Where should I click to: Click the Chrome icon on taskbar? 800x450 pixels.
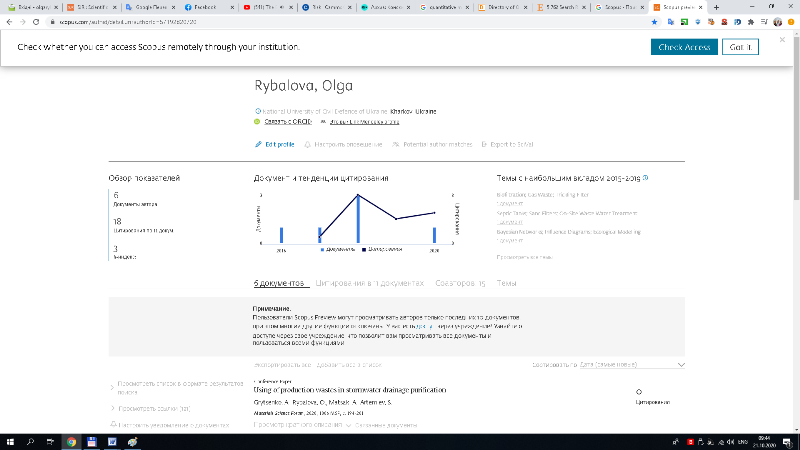tap(71, 442)
